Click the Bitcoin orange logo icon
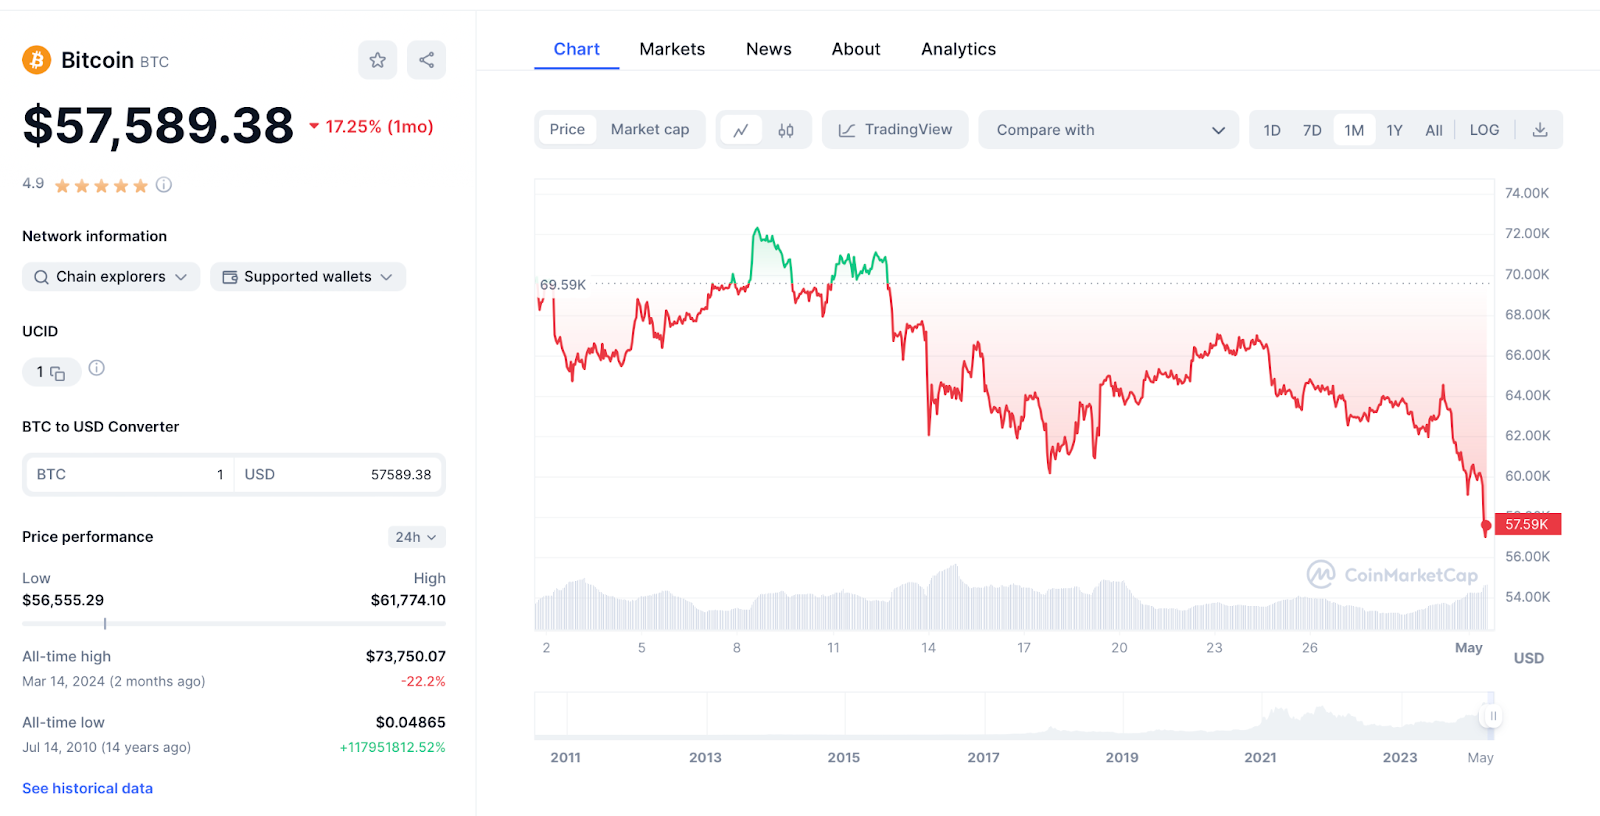1600x816 pixels. pos(37,60)
